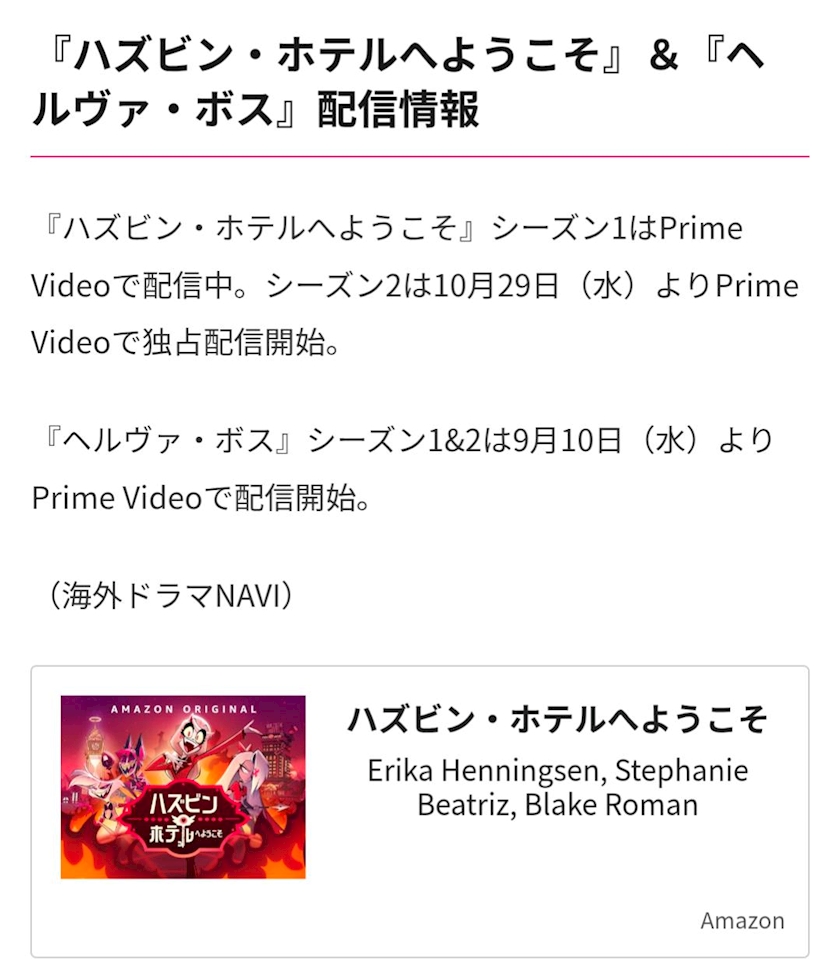
Task: Click the 『ハズビン・ホテルへようこそ』 title in heading
Action: pos(335,55)
